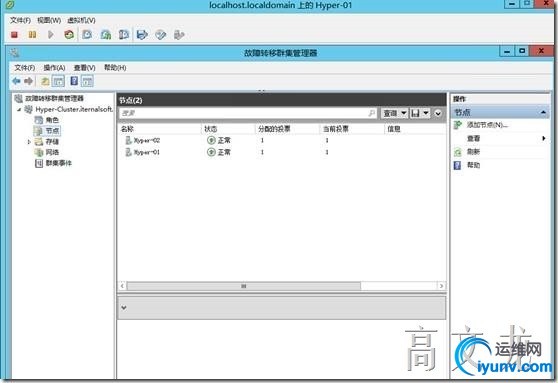Click the 信息 column header
Screen dimensions: 558x383
pos(394,129)
